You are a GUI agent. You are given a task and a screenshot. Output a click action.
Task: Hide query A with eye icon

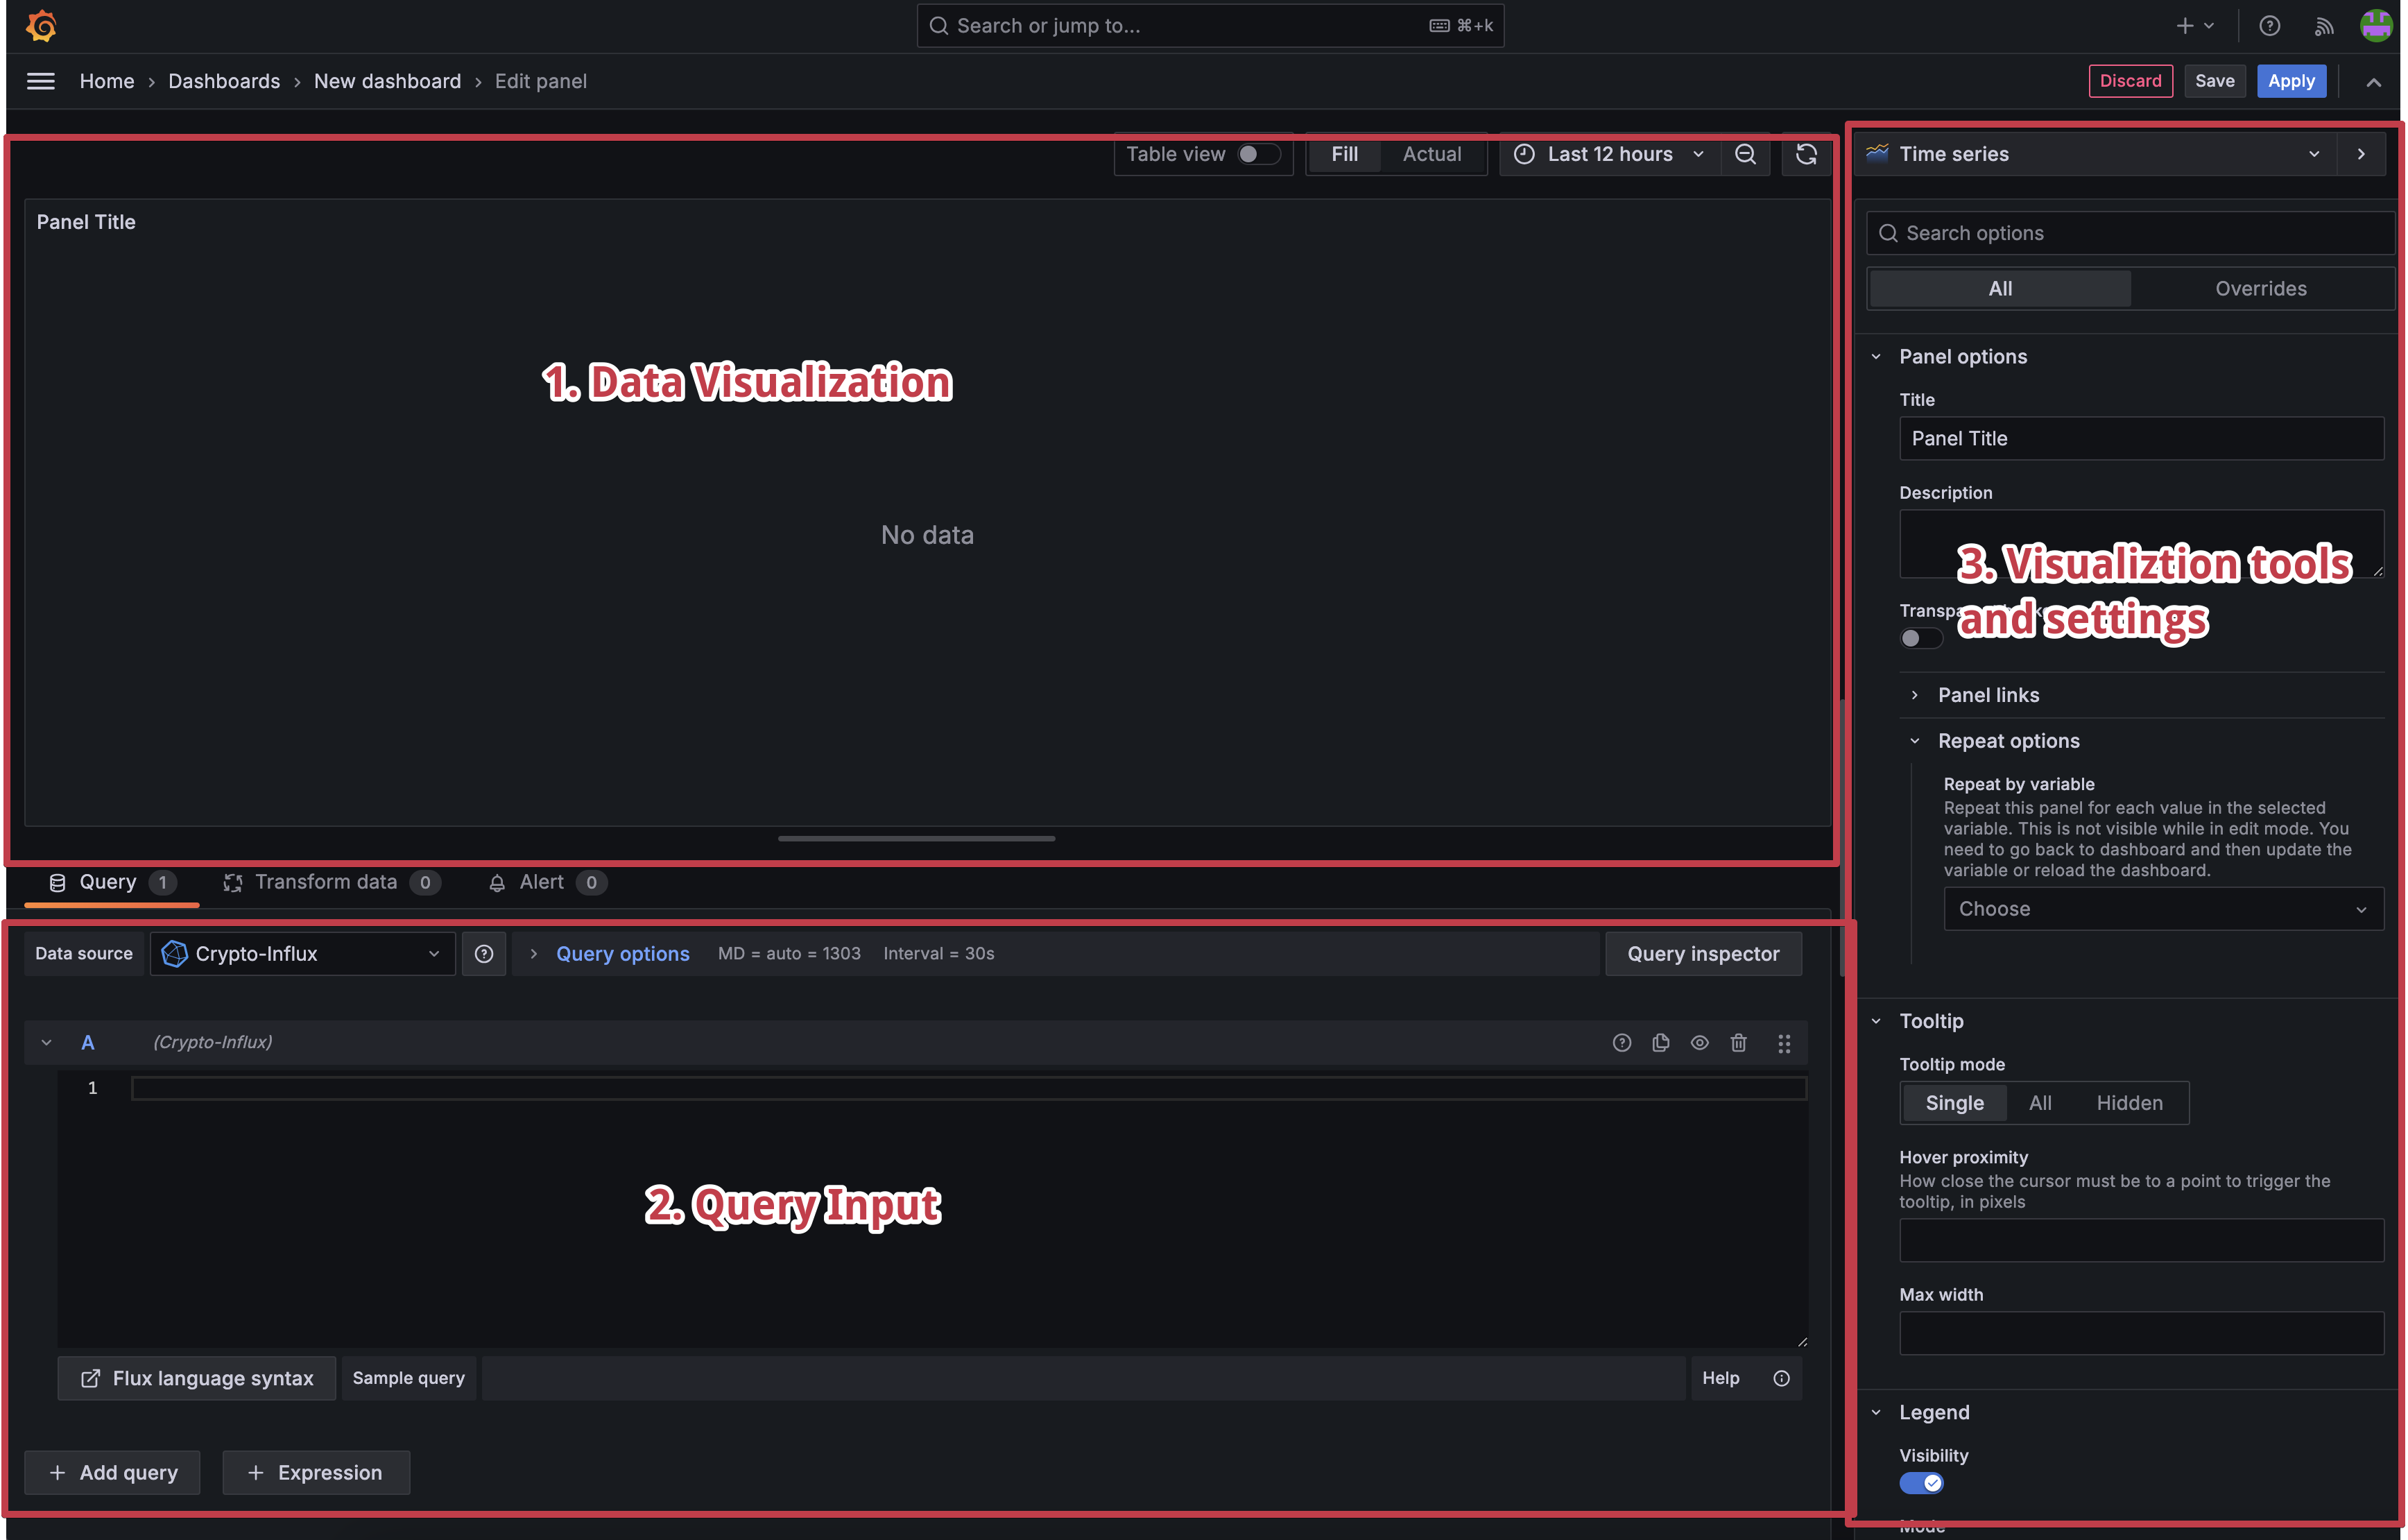point(1700,1043)
